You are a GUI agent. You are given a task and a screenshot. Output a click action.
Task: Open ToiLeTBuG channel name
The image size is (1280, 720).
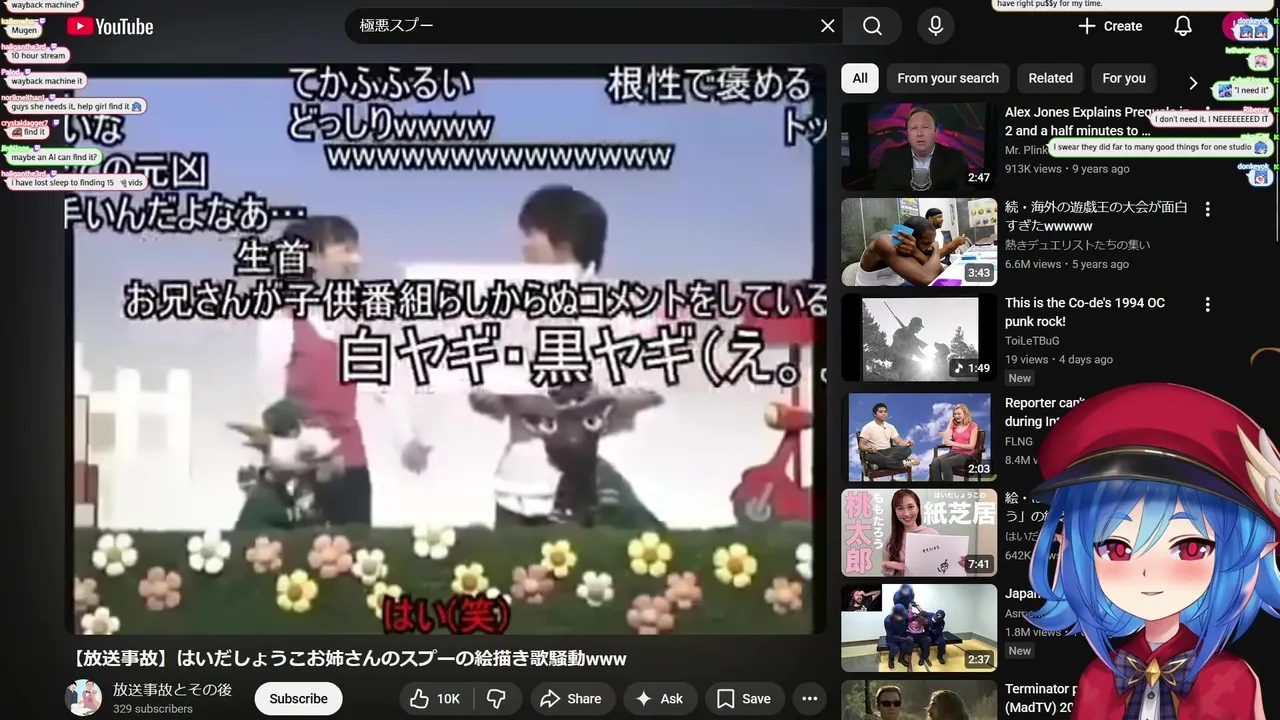(x=1032, y=341)
